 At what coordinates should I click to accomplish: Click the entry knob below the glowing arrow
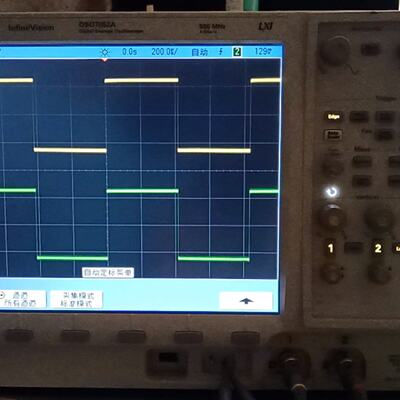[332, 217]
